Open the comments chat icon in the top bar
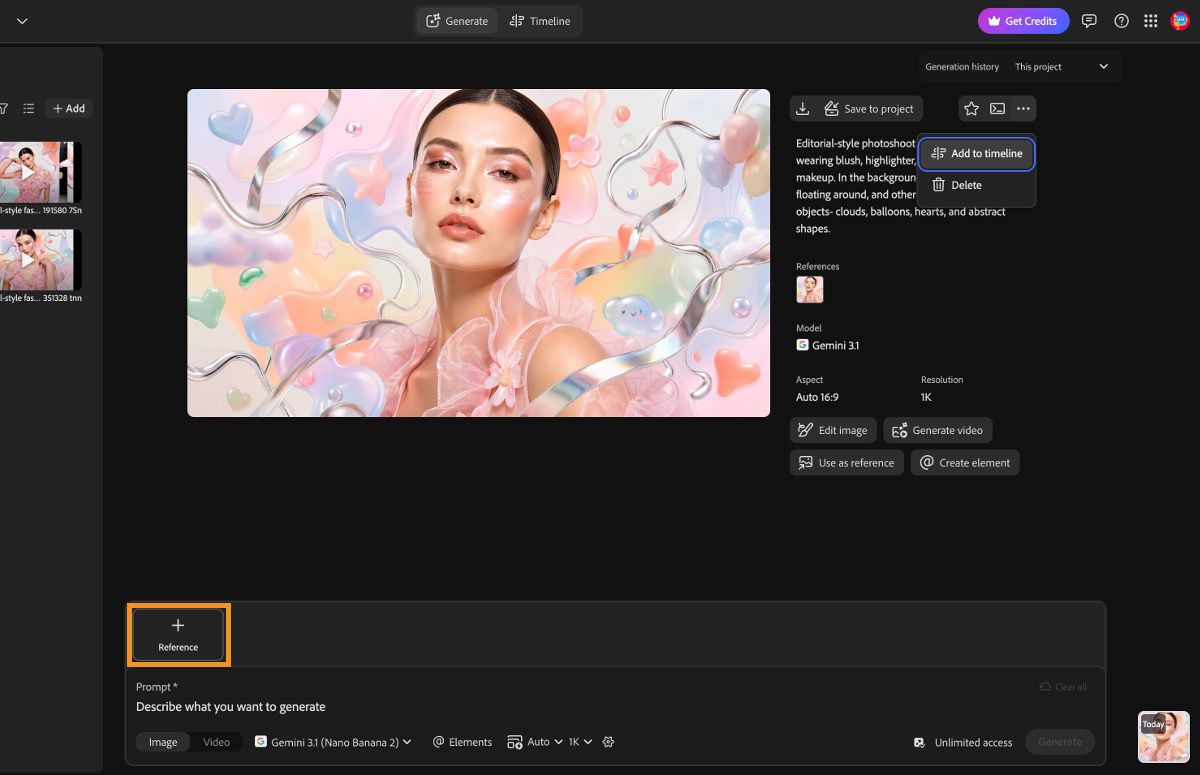 (x=1090, y=21)
